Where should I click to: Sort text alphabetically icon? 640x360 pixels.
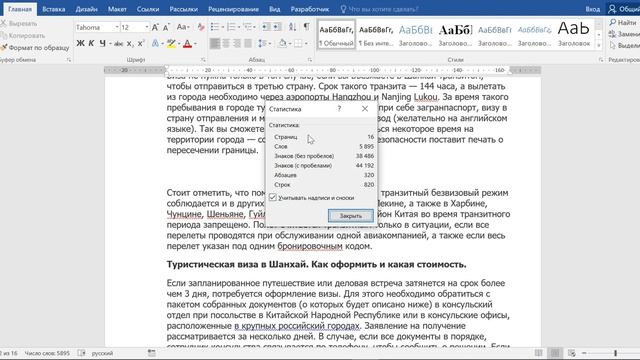(292, 27)
